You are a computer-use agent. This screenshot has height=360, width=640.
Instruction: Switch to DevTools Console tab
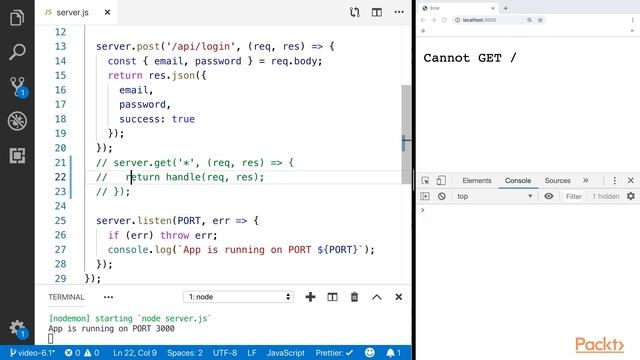518,180
